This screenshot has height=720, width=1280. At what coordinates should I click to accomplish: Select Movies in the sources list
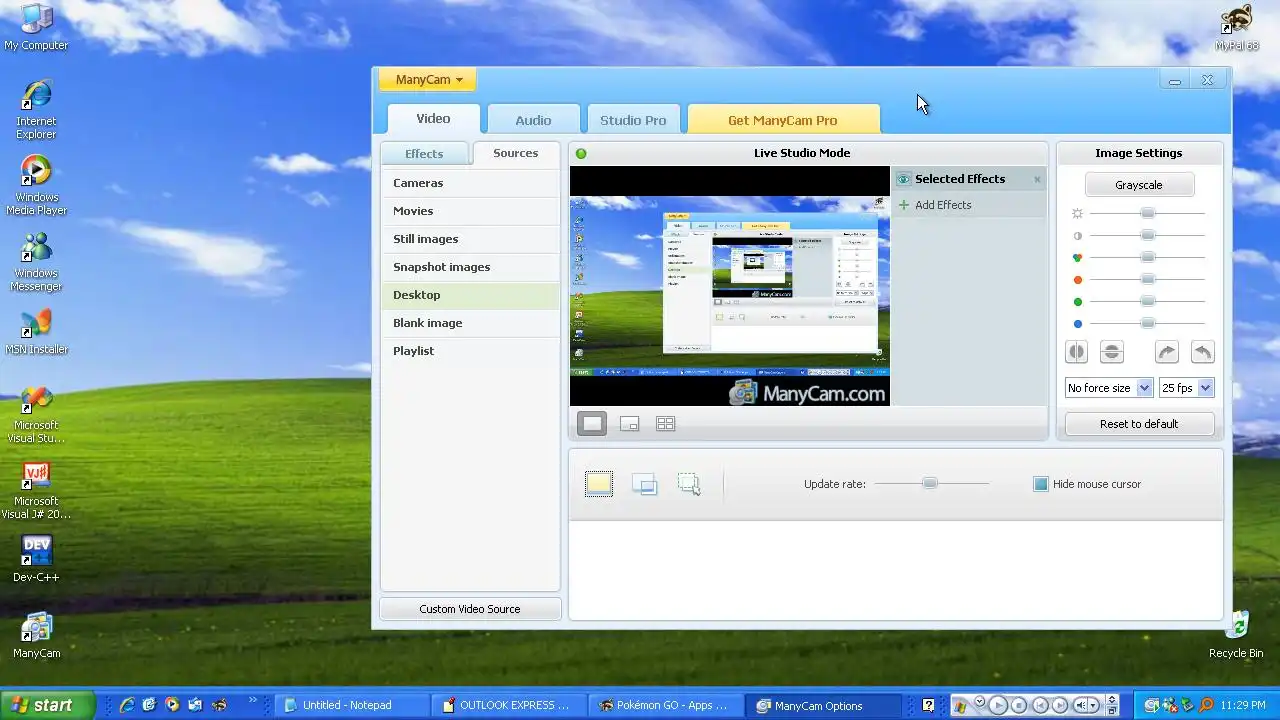(470, 211)
